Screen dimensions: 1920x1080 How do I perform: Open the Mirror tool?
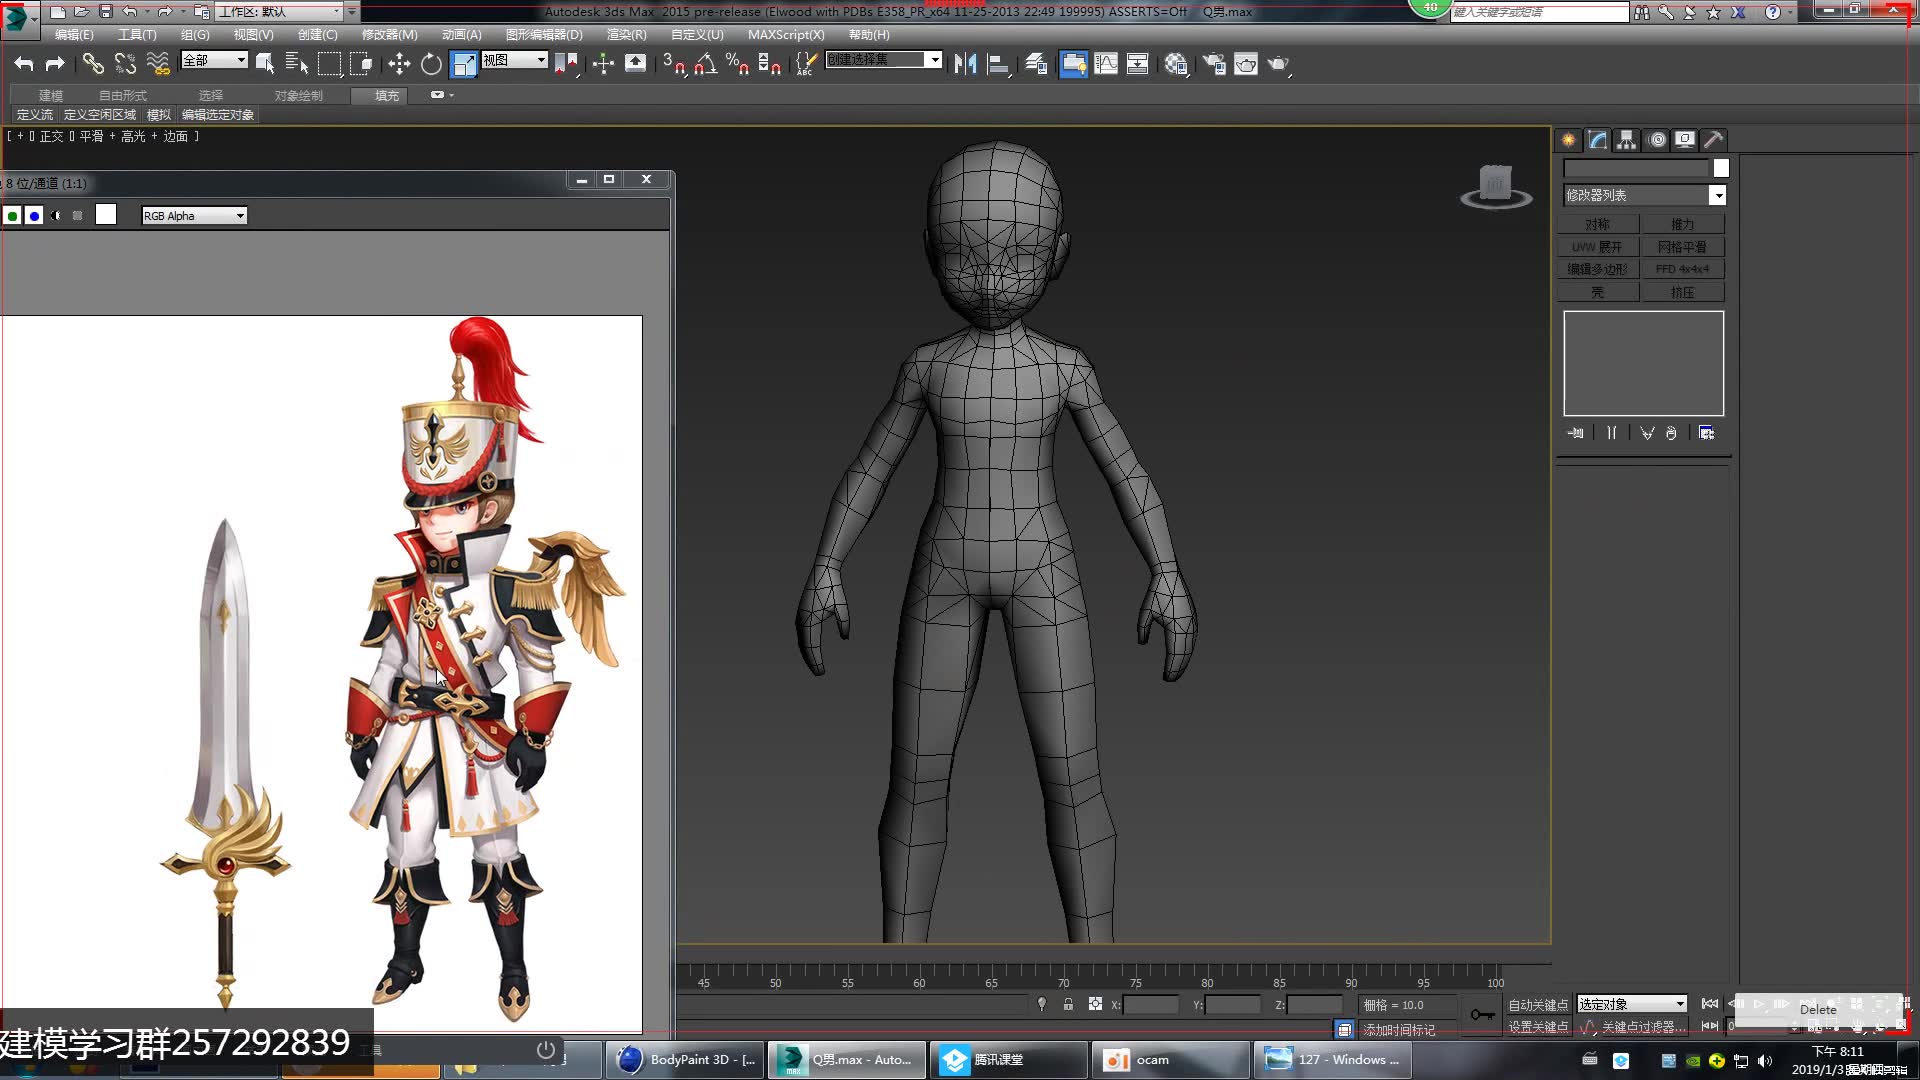point(965,64)
